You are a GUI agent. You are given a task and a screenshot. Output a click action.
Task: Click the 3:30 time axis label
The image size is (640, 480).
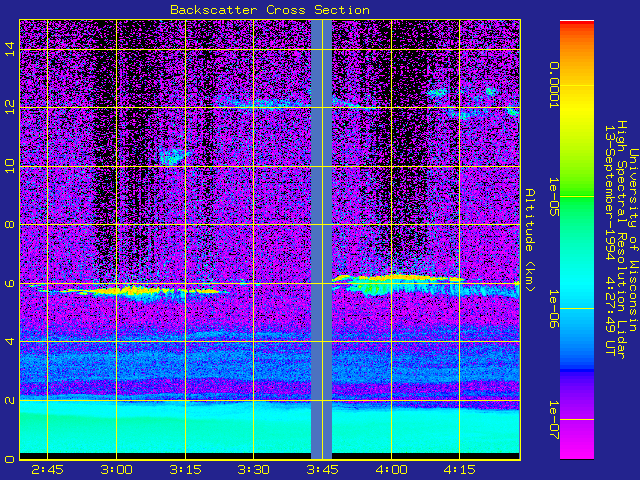(x=253, y=470)
